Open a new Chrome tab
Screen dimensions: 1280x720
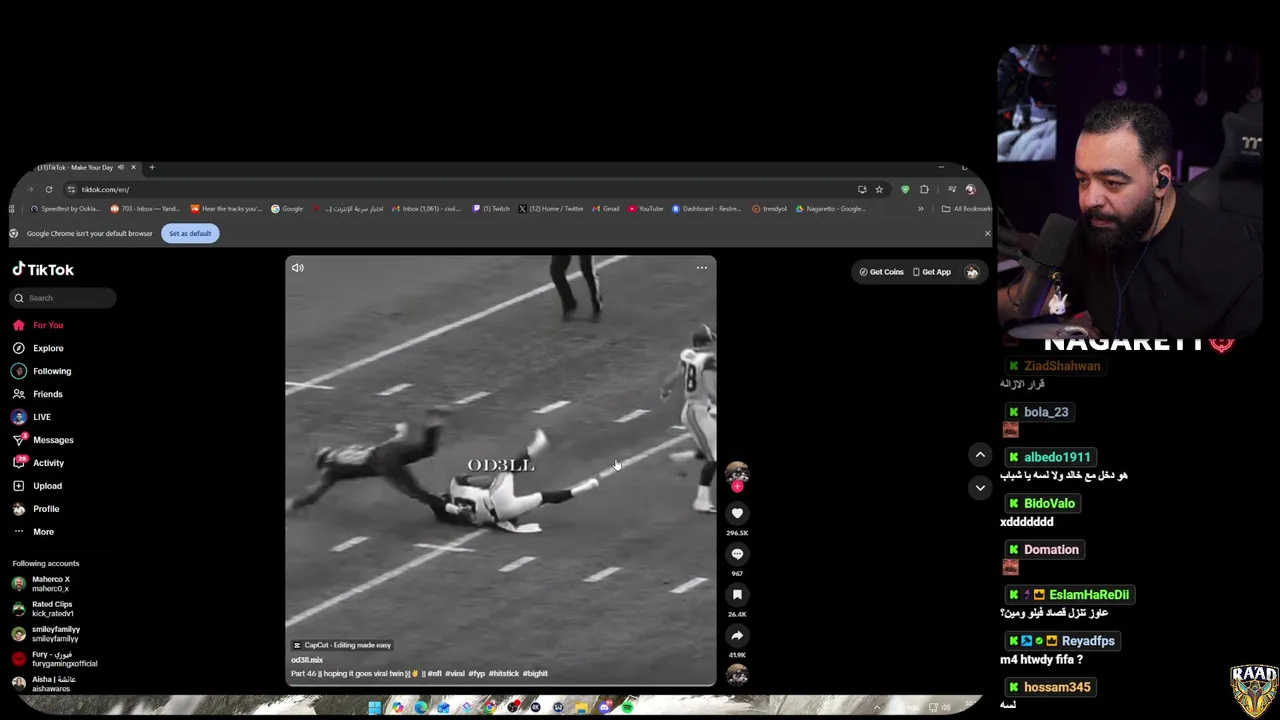click(152, 167)
